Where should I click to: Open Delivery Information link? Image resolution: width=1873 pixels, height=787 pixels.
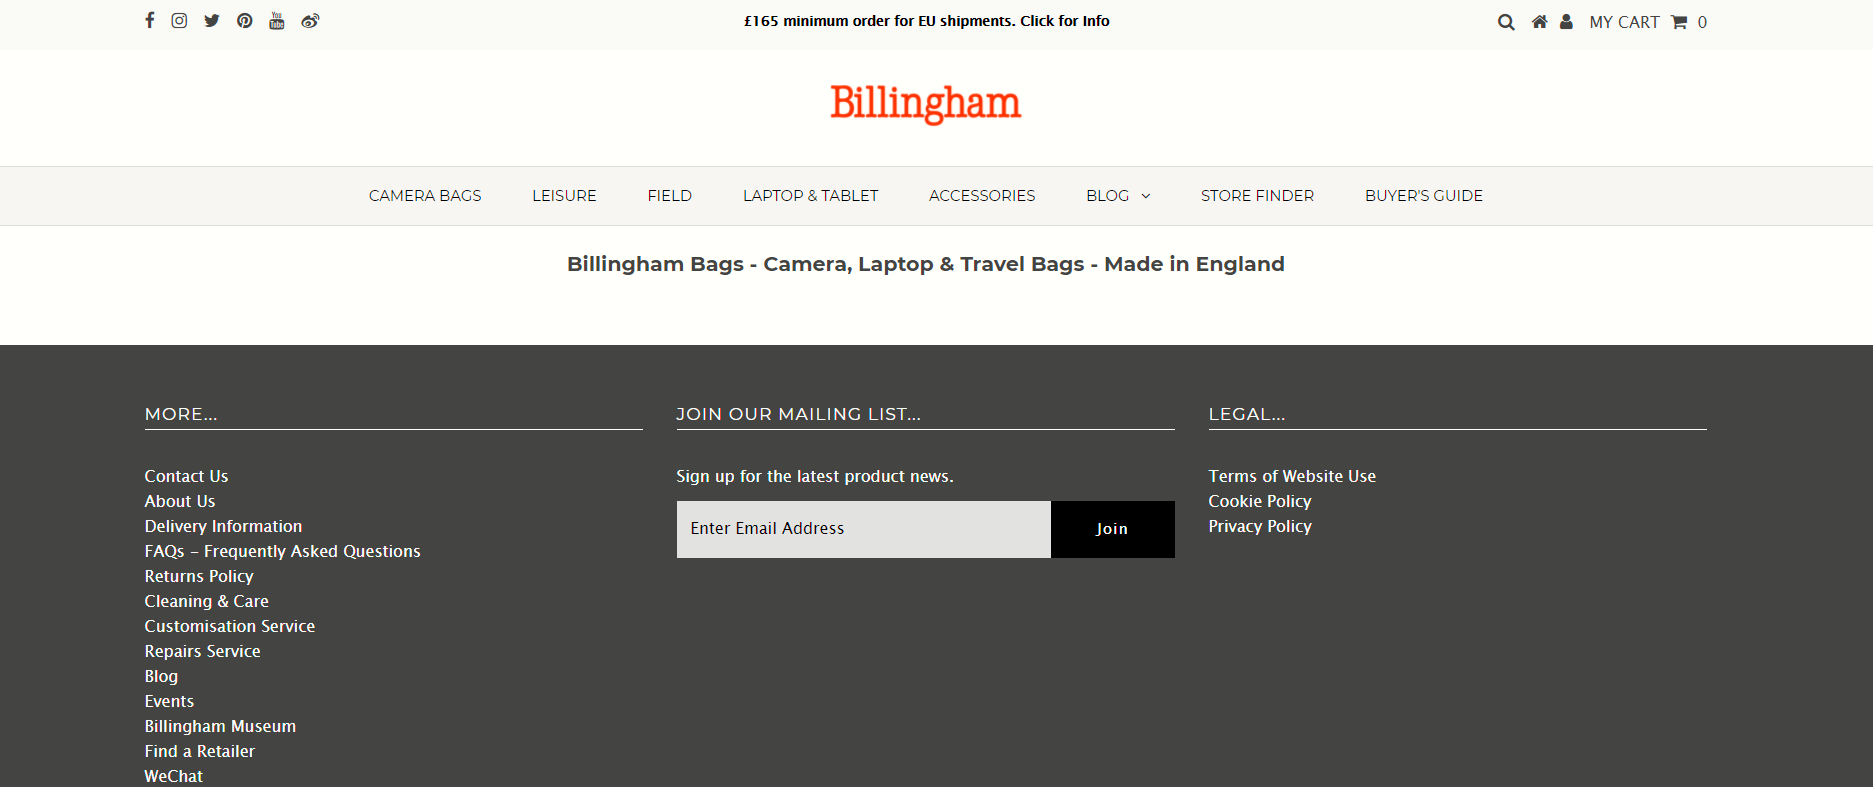[223, 526]
